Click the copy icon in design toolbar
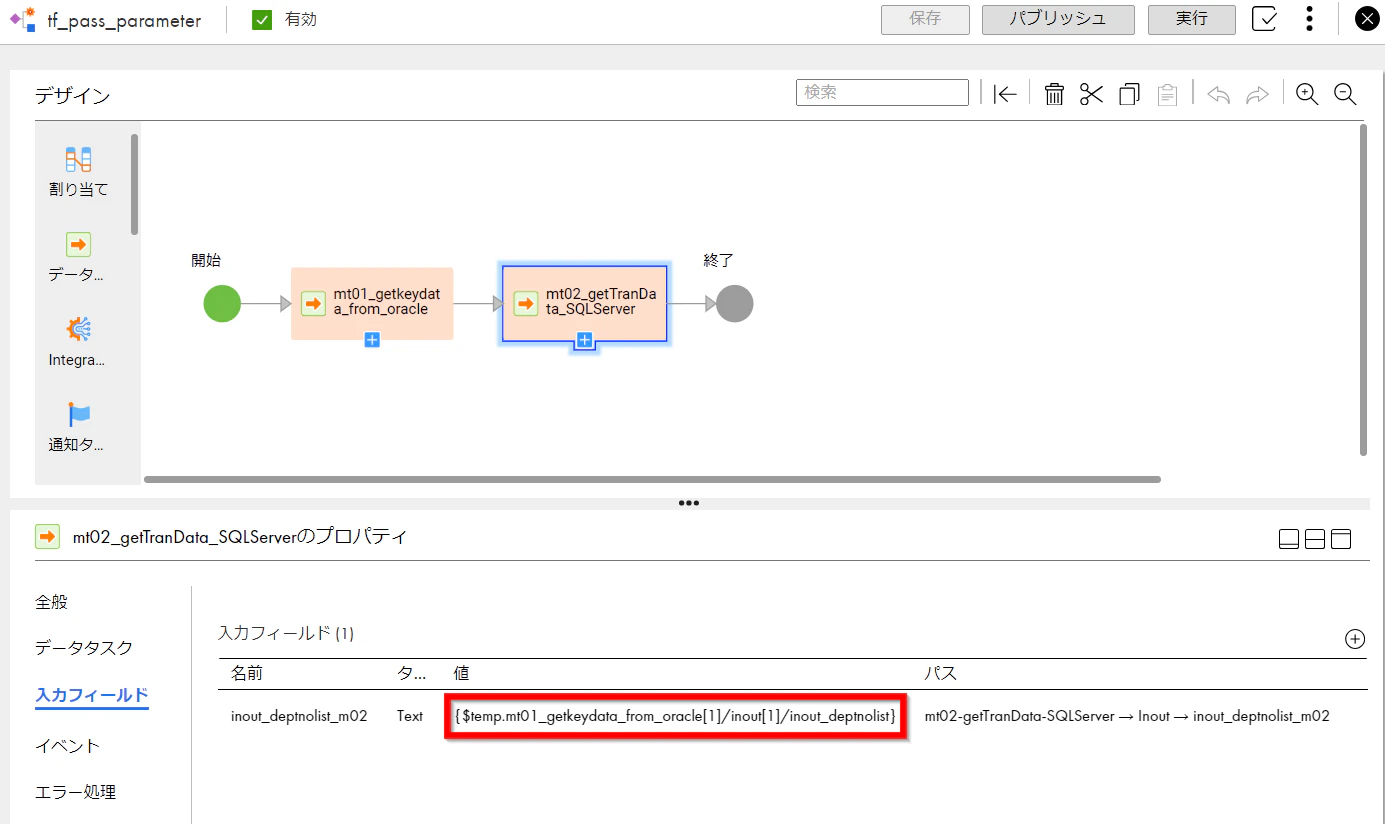This screenshot has height=824, width=1385. click(x=1129, y=94)
